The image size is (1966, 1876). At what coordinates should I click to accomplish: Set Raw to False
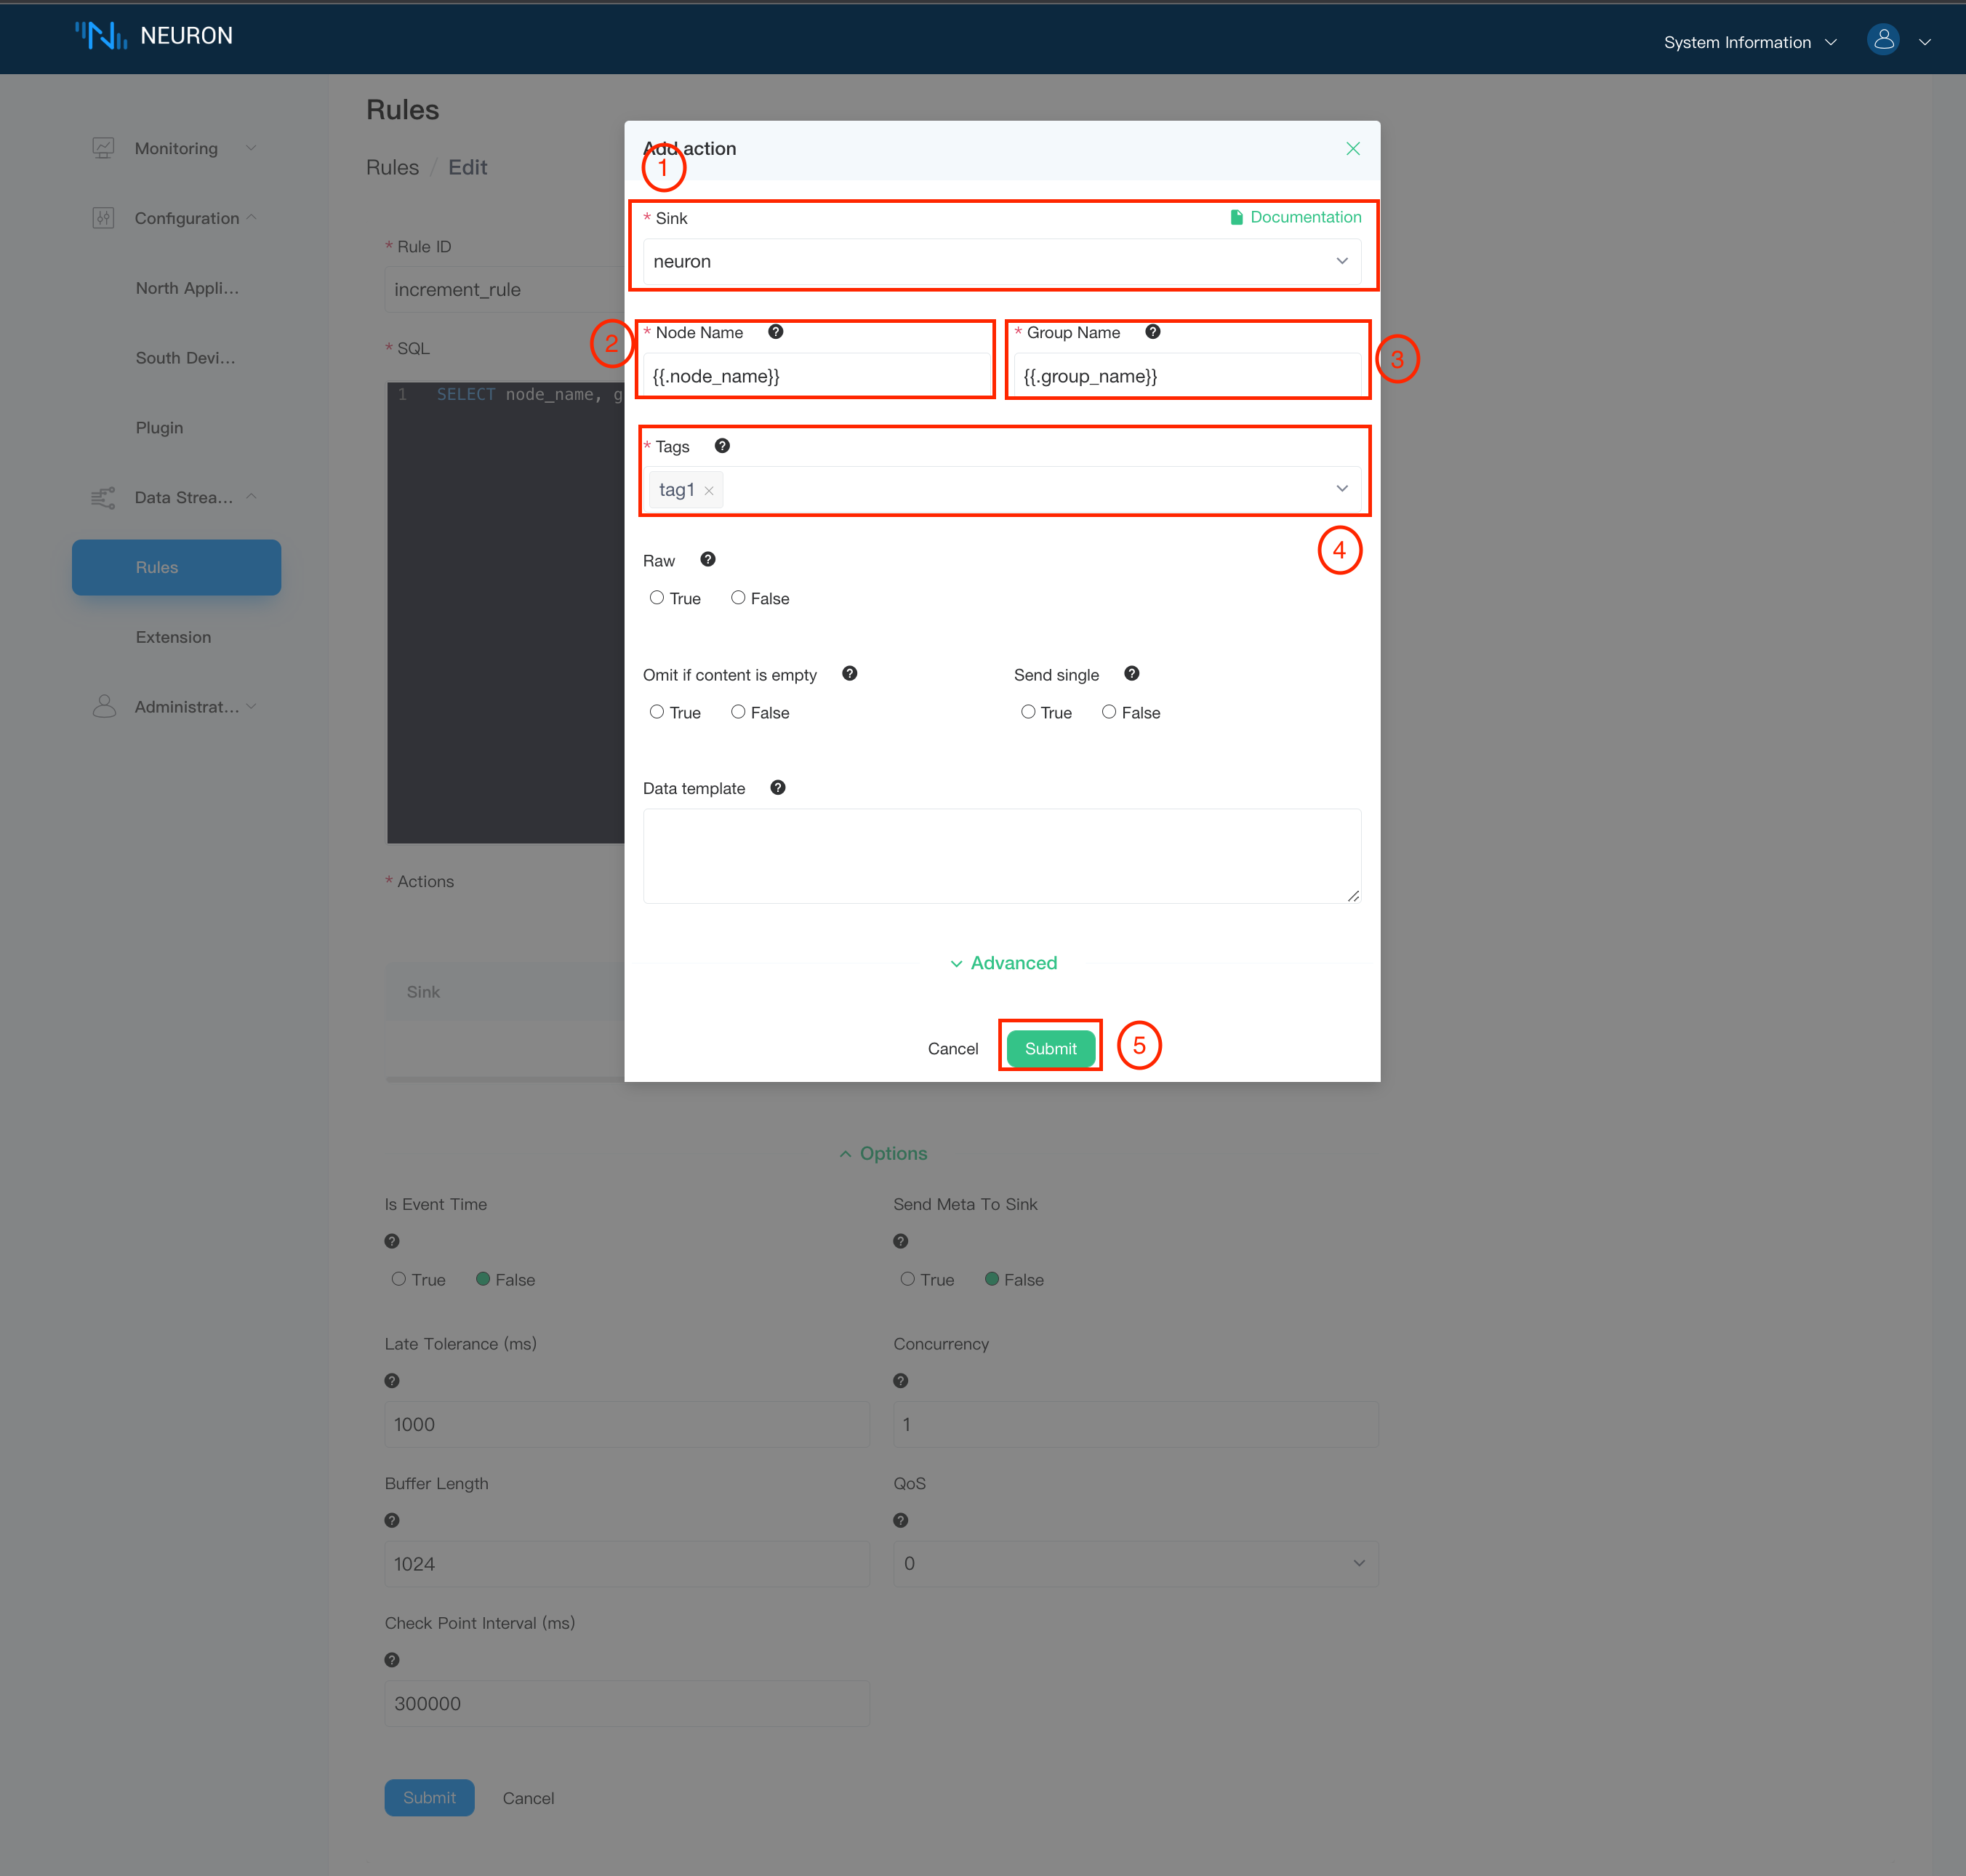click(x=738, y=598)
